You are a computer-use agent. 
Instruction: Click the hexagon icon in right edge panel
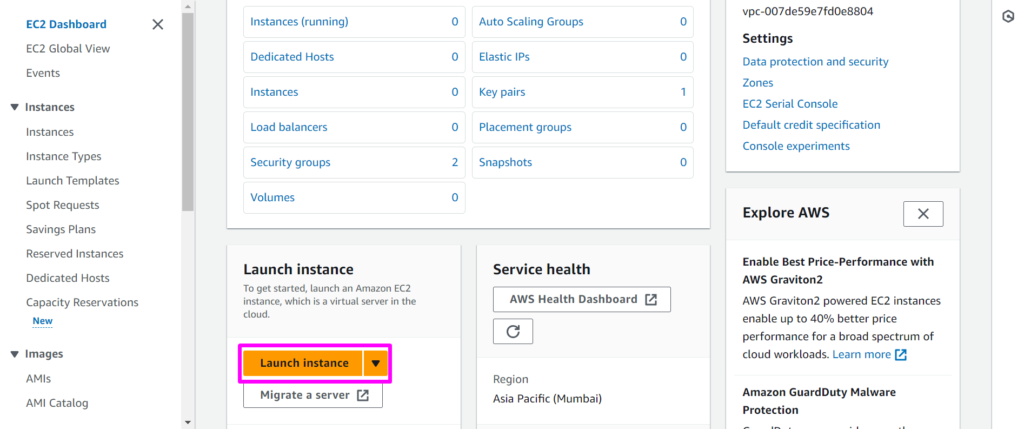(x=1008, y=17)
